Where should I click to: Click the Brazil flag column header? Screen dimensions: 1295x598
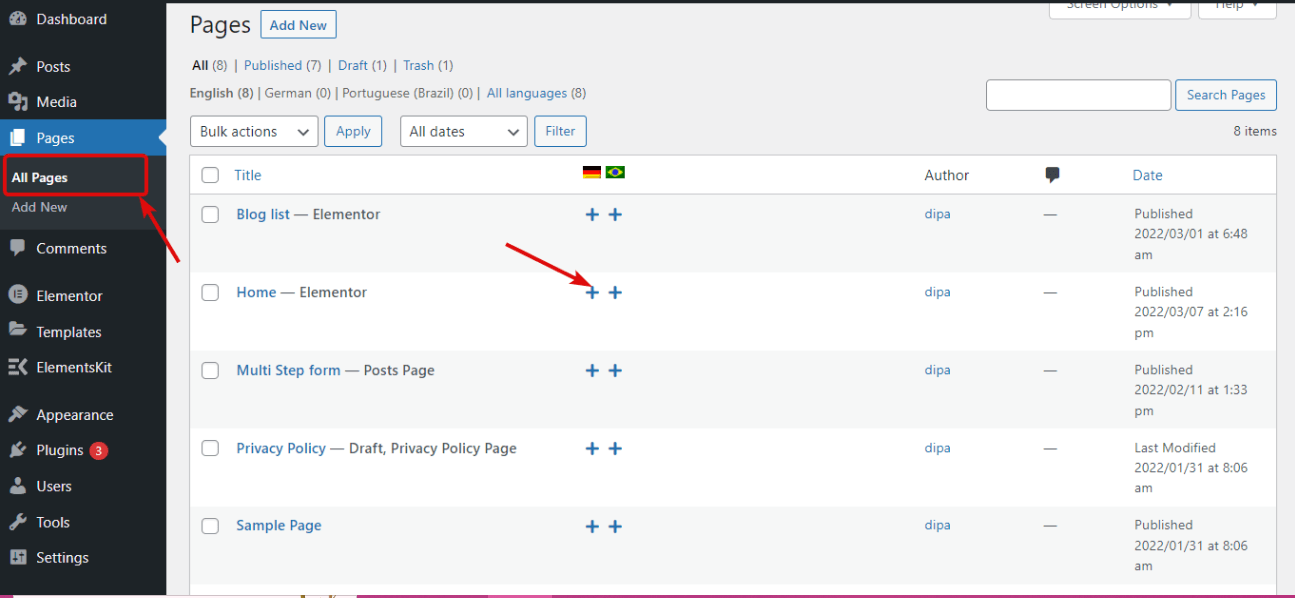615,173
